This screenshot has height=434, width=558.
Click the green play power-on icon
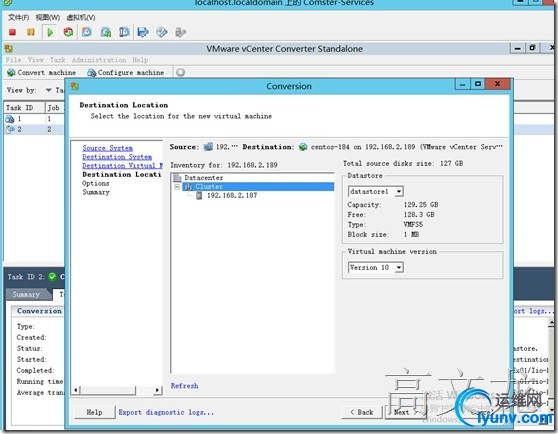point(50,32)
